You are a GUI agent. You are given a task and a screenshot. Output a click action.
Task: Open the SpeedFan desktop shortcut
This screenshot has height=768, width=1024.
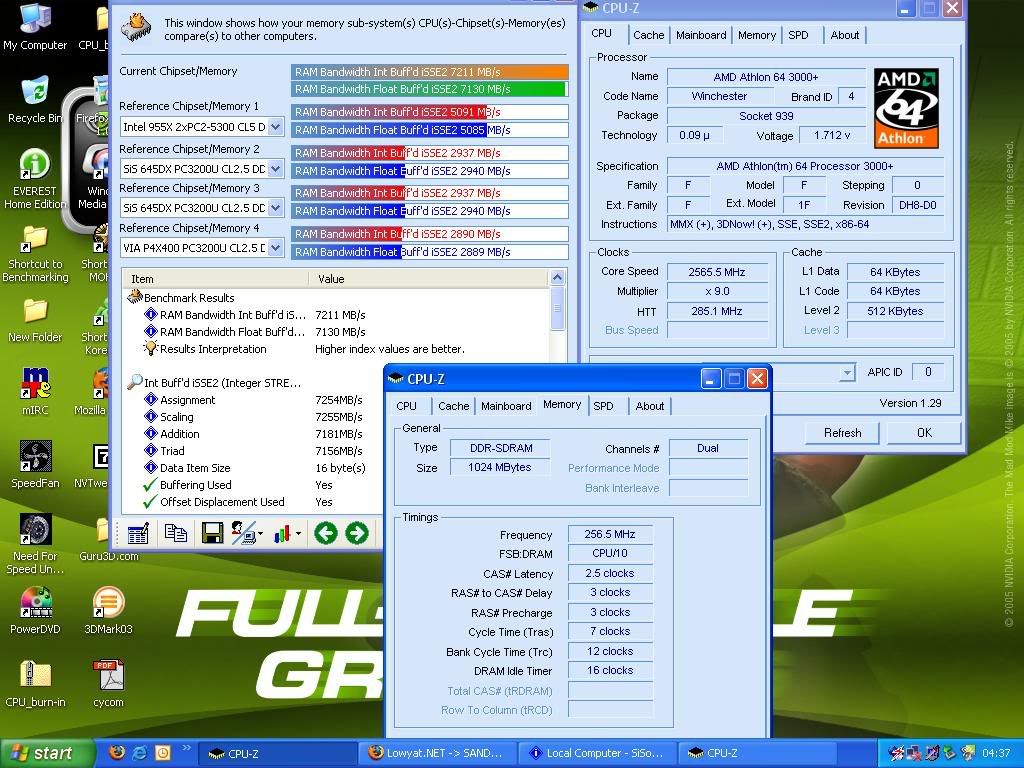pos(35,463)
